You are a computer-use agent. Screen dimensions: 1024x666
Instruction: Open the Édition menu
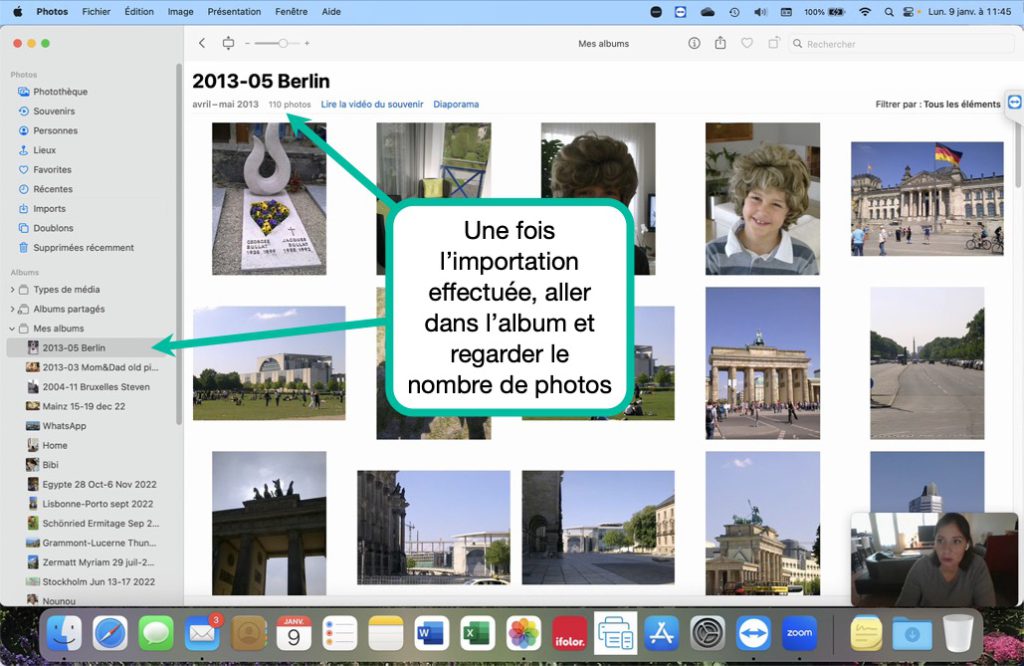[x=139, y=12]
